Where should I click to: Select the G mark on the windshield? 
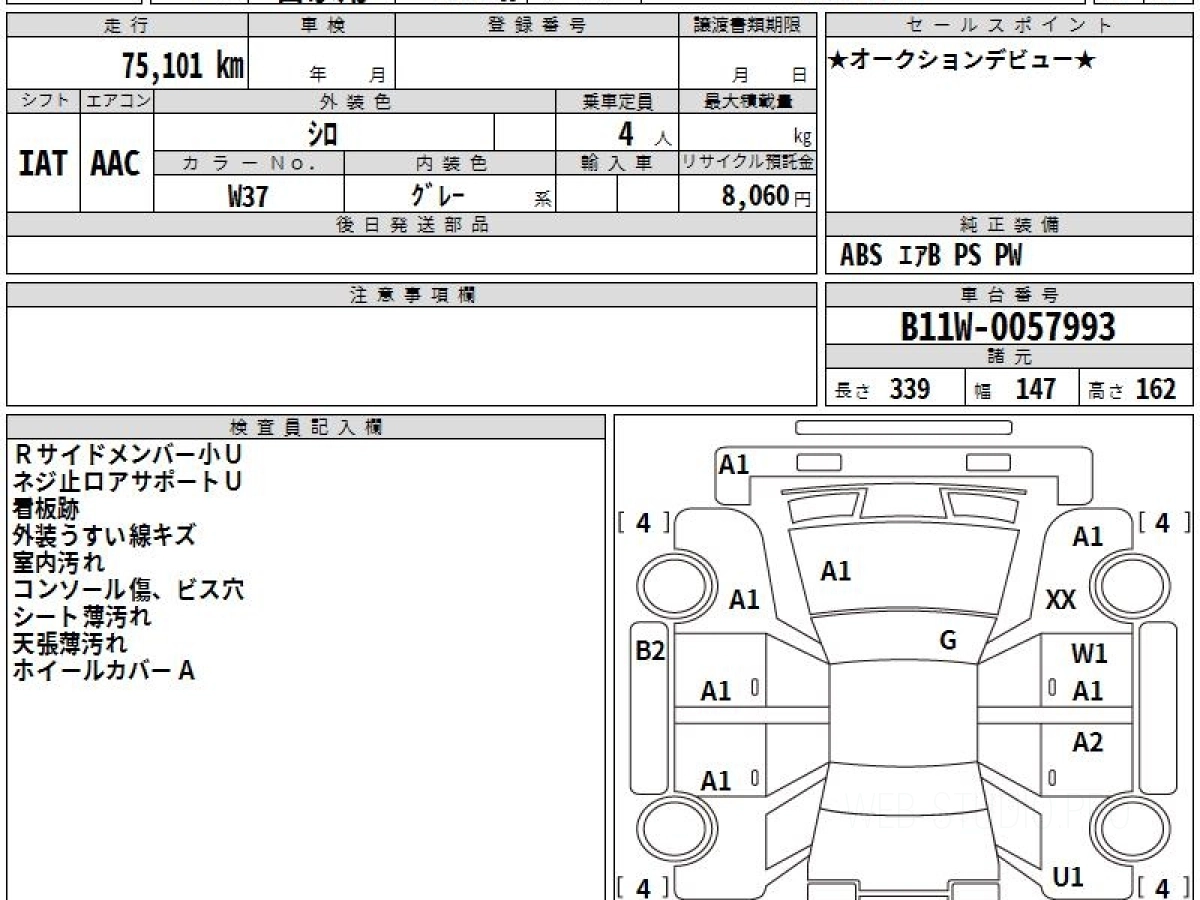(948, 641)
